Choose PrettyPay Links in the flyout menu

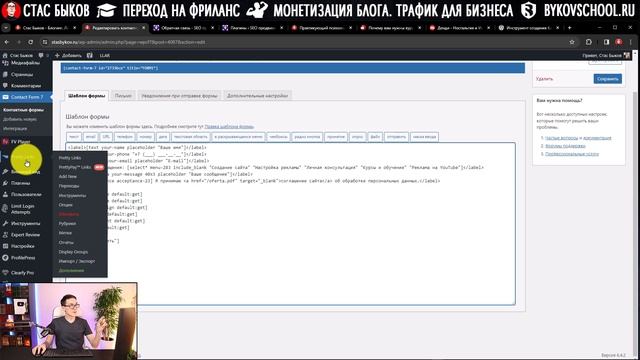pos(75,167)
